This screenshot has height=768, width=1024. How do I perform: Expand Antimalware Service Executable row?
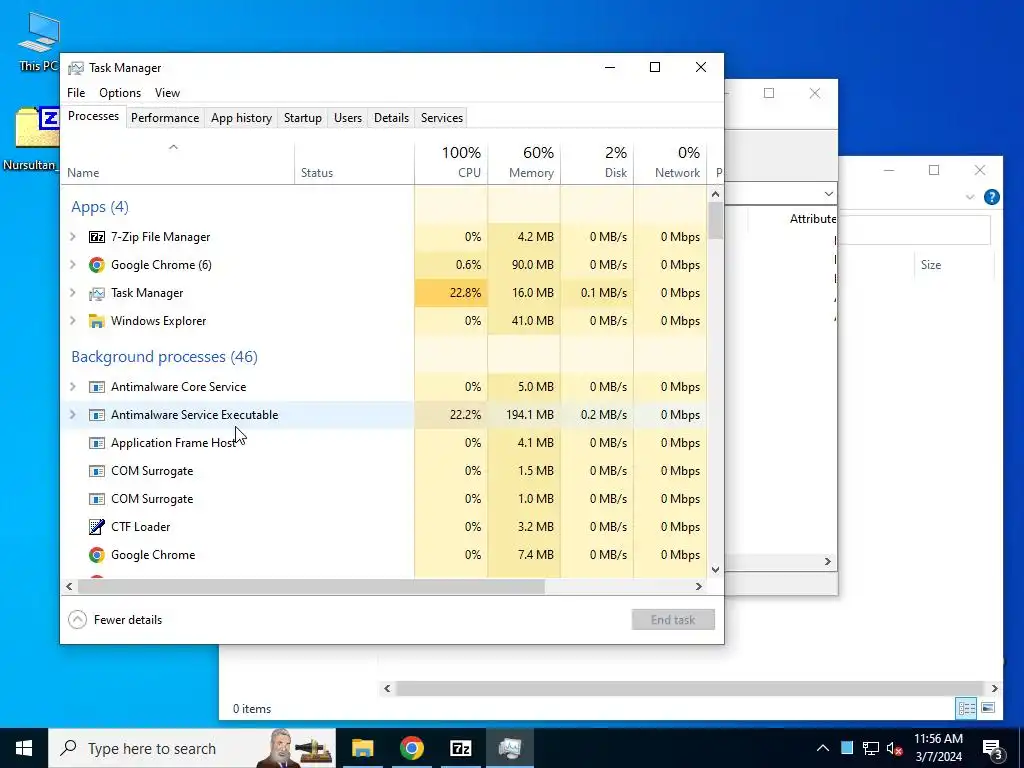pos(73,415)
